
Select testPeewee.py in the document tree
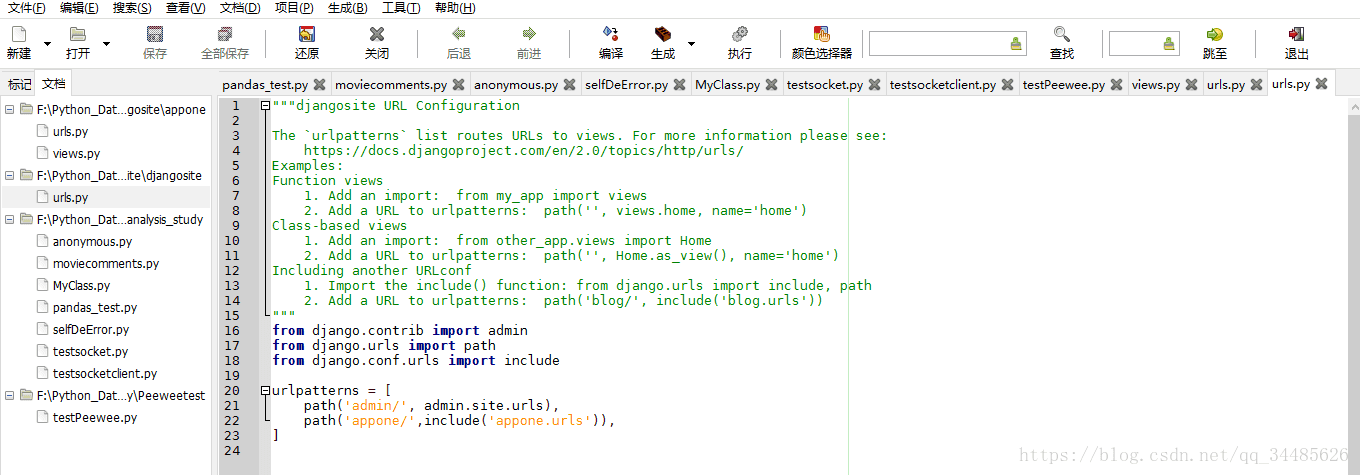[x=95, y=418]
